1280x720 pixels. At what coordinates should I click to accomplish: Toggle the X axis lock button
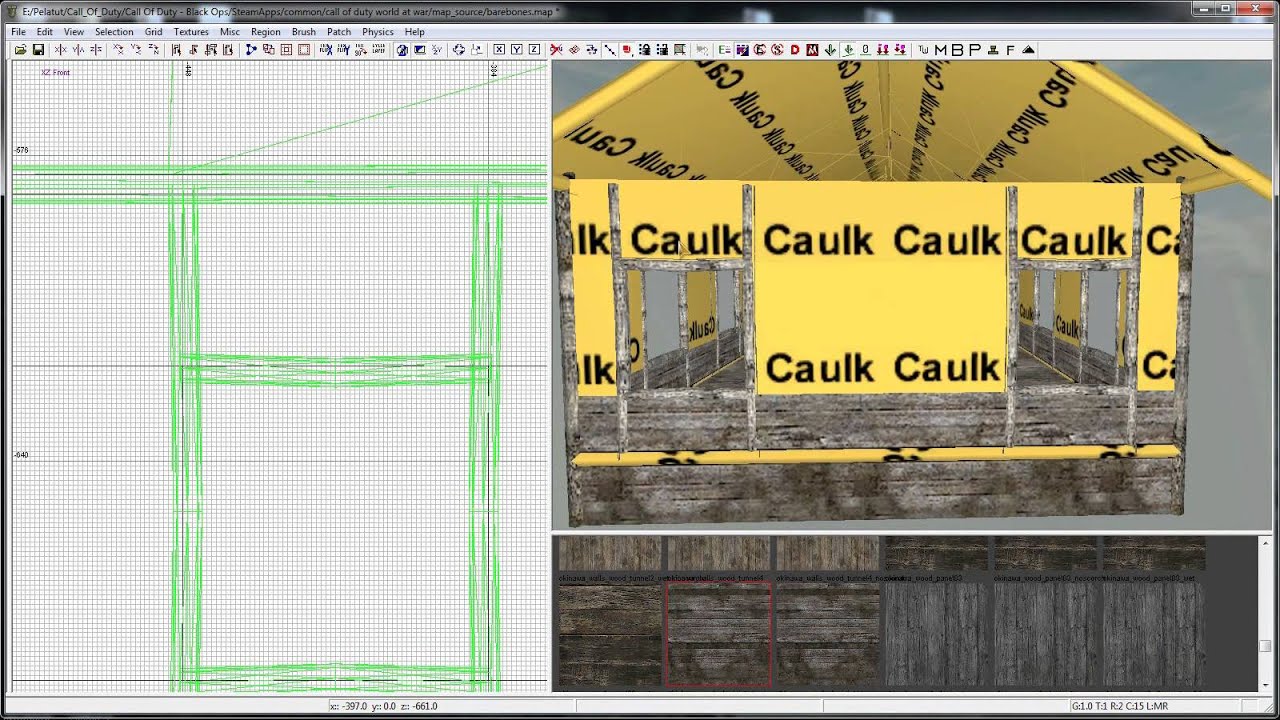click(x=498, y=49)
